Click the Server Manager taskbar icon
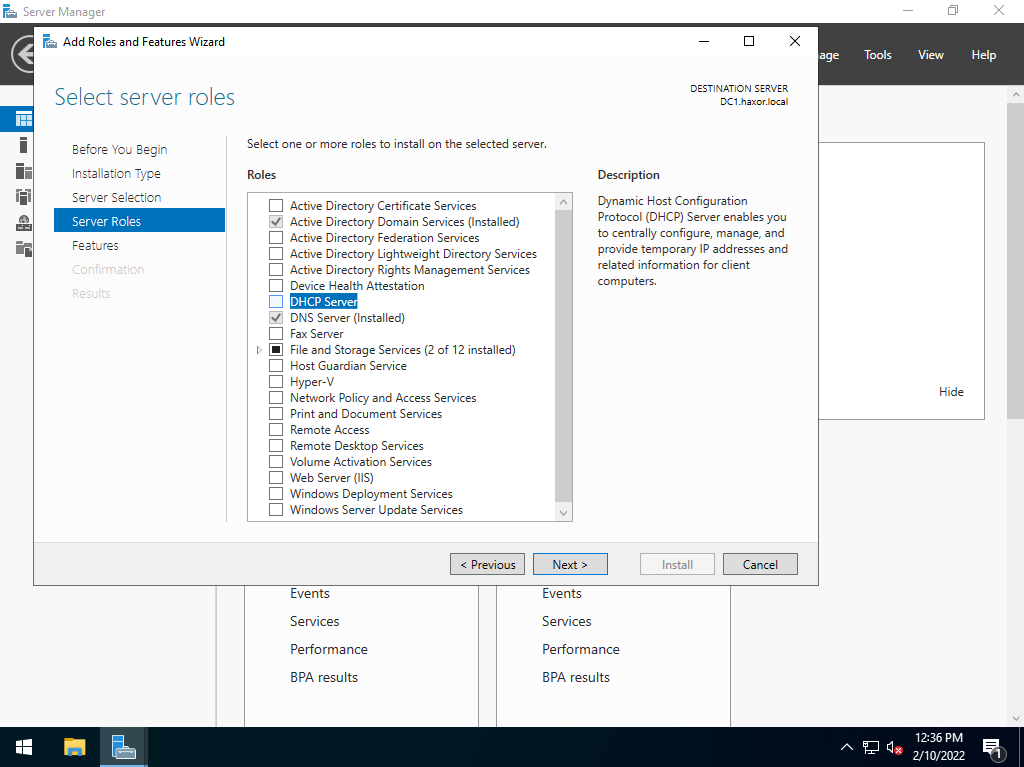The image size is (1024, 767). [123, 747]
